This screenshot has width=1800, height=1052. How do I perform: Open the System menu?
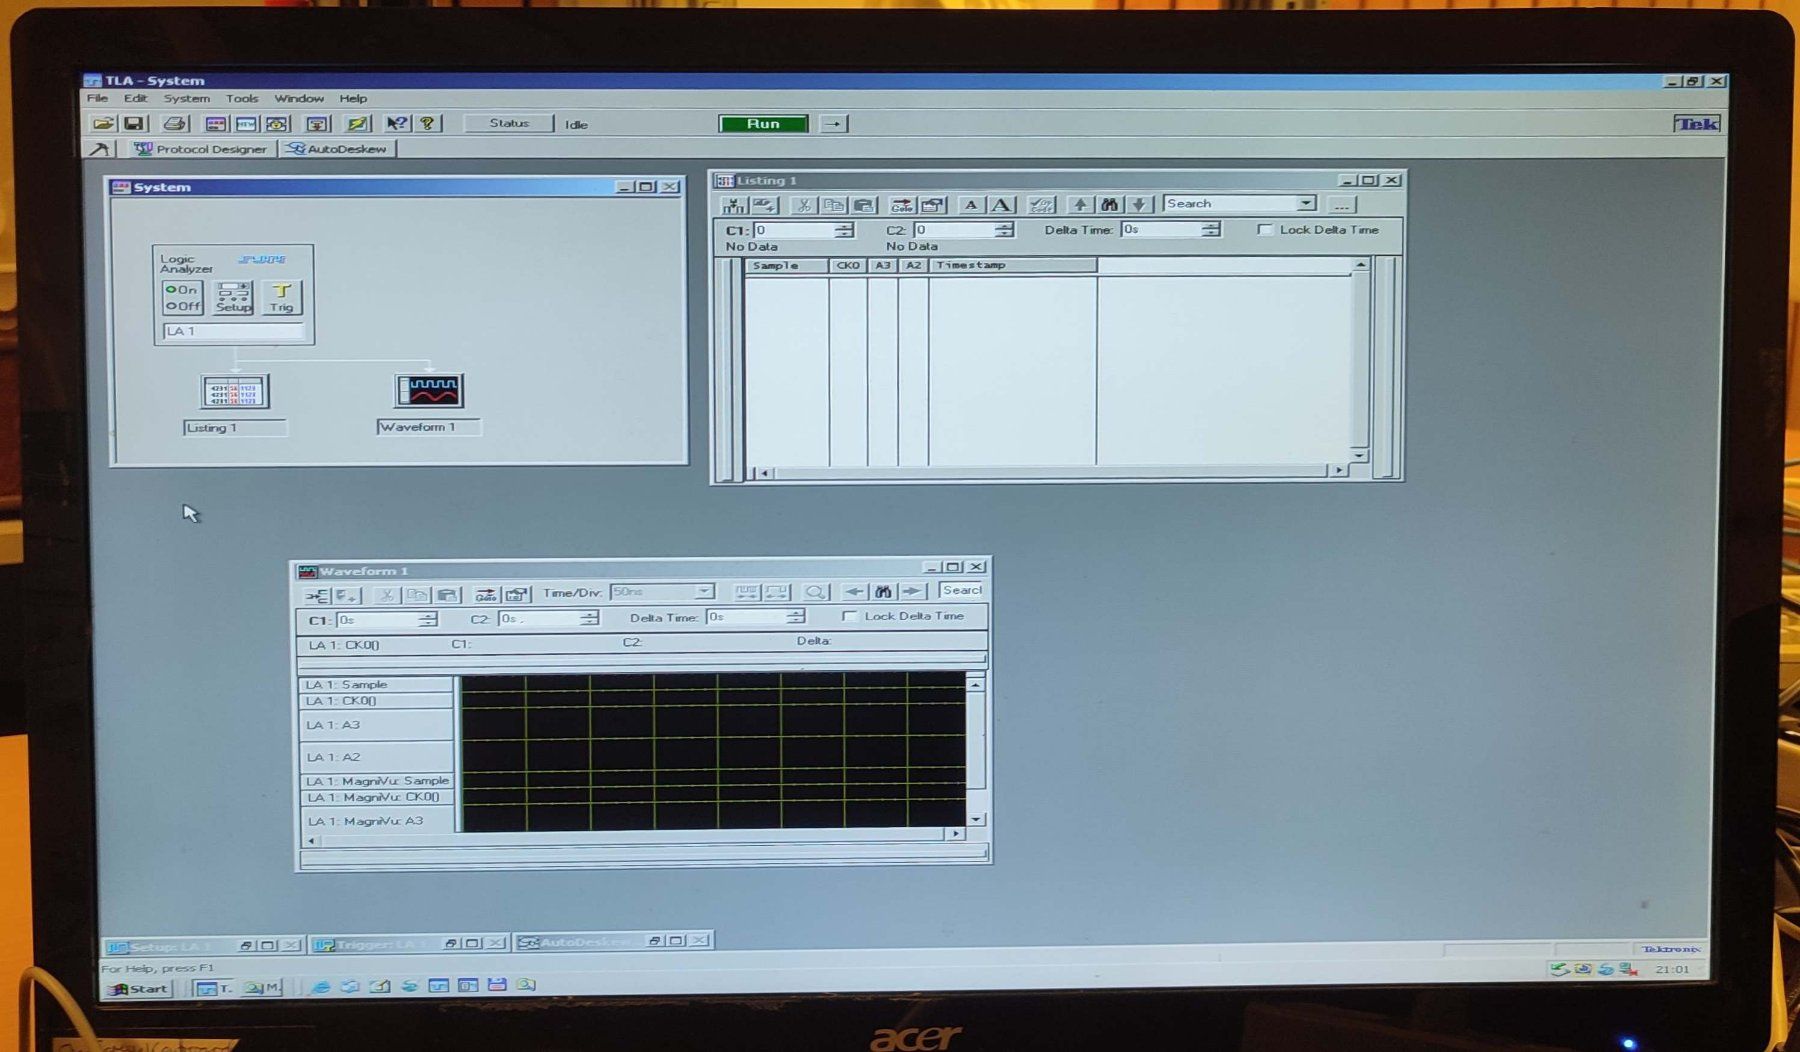(x=187, y=98)
